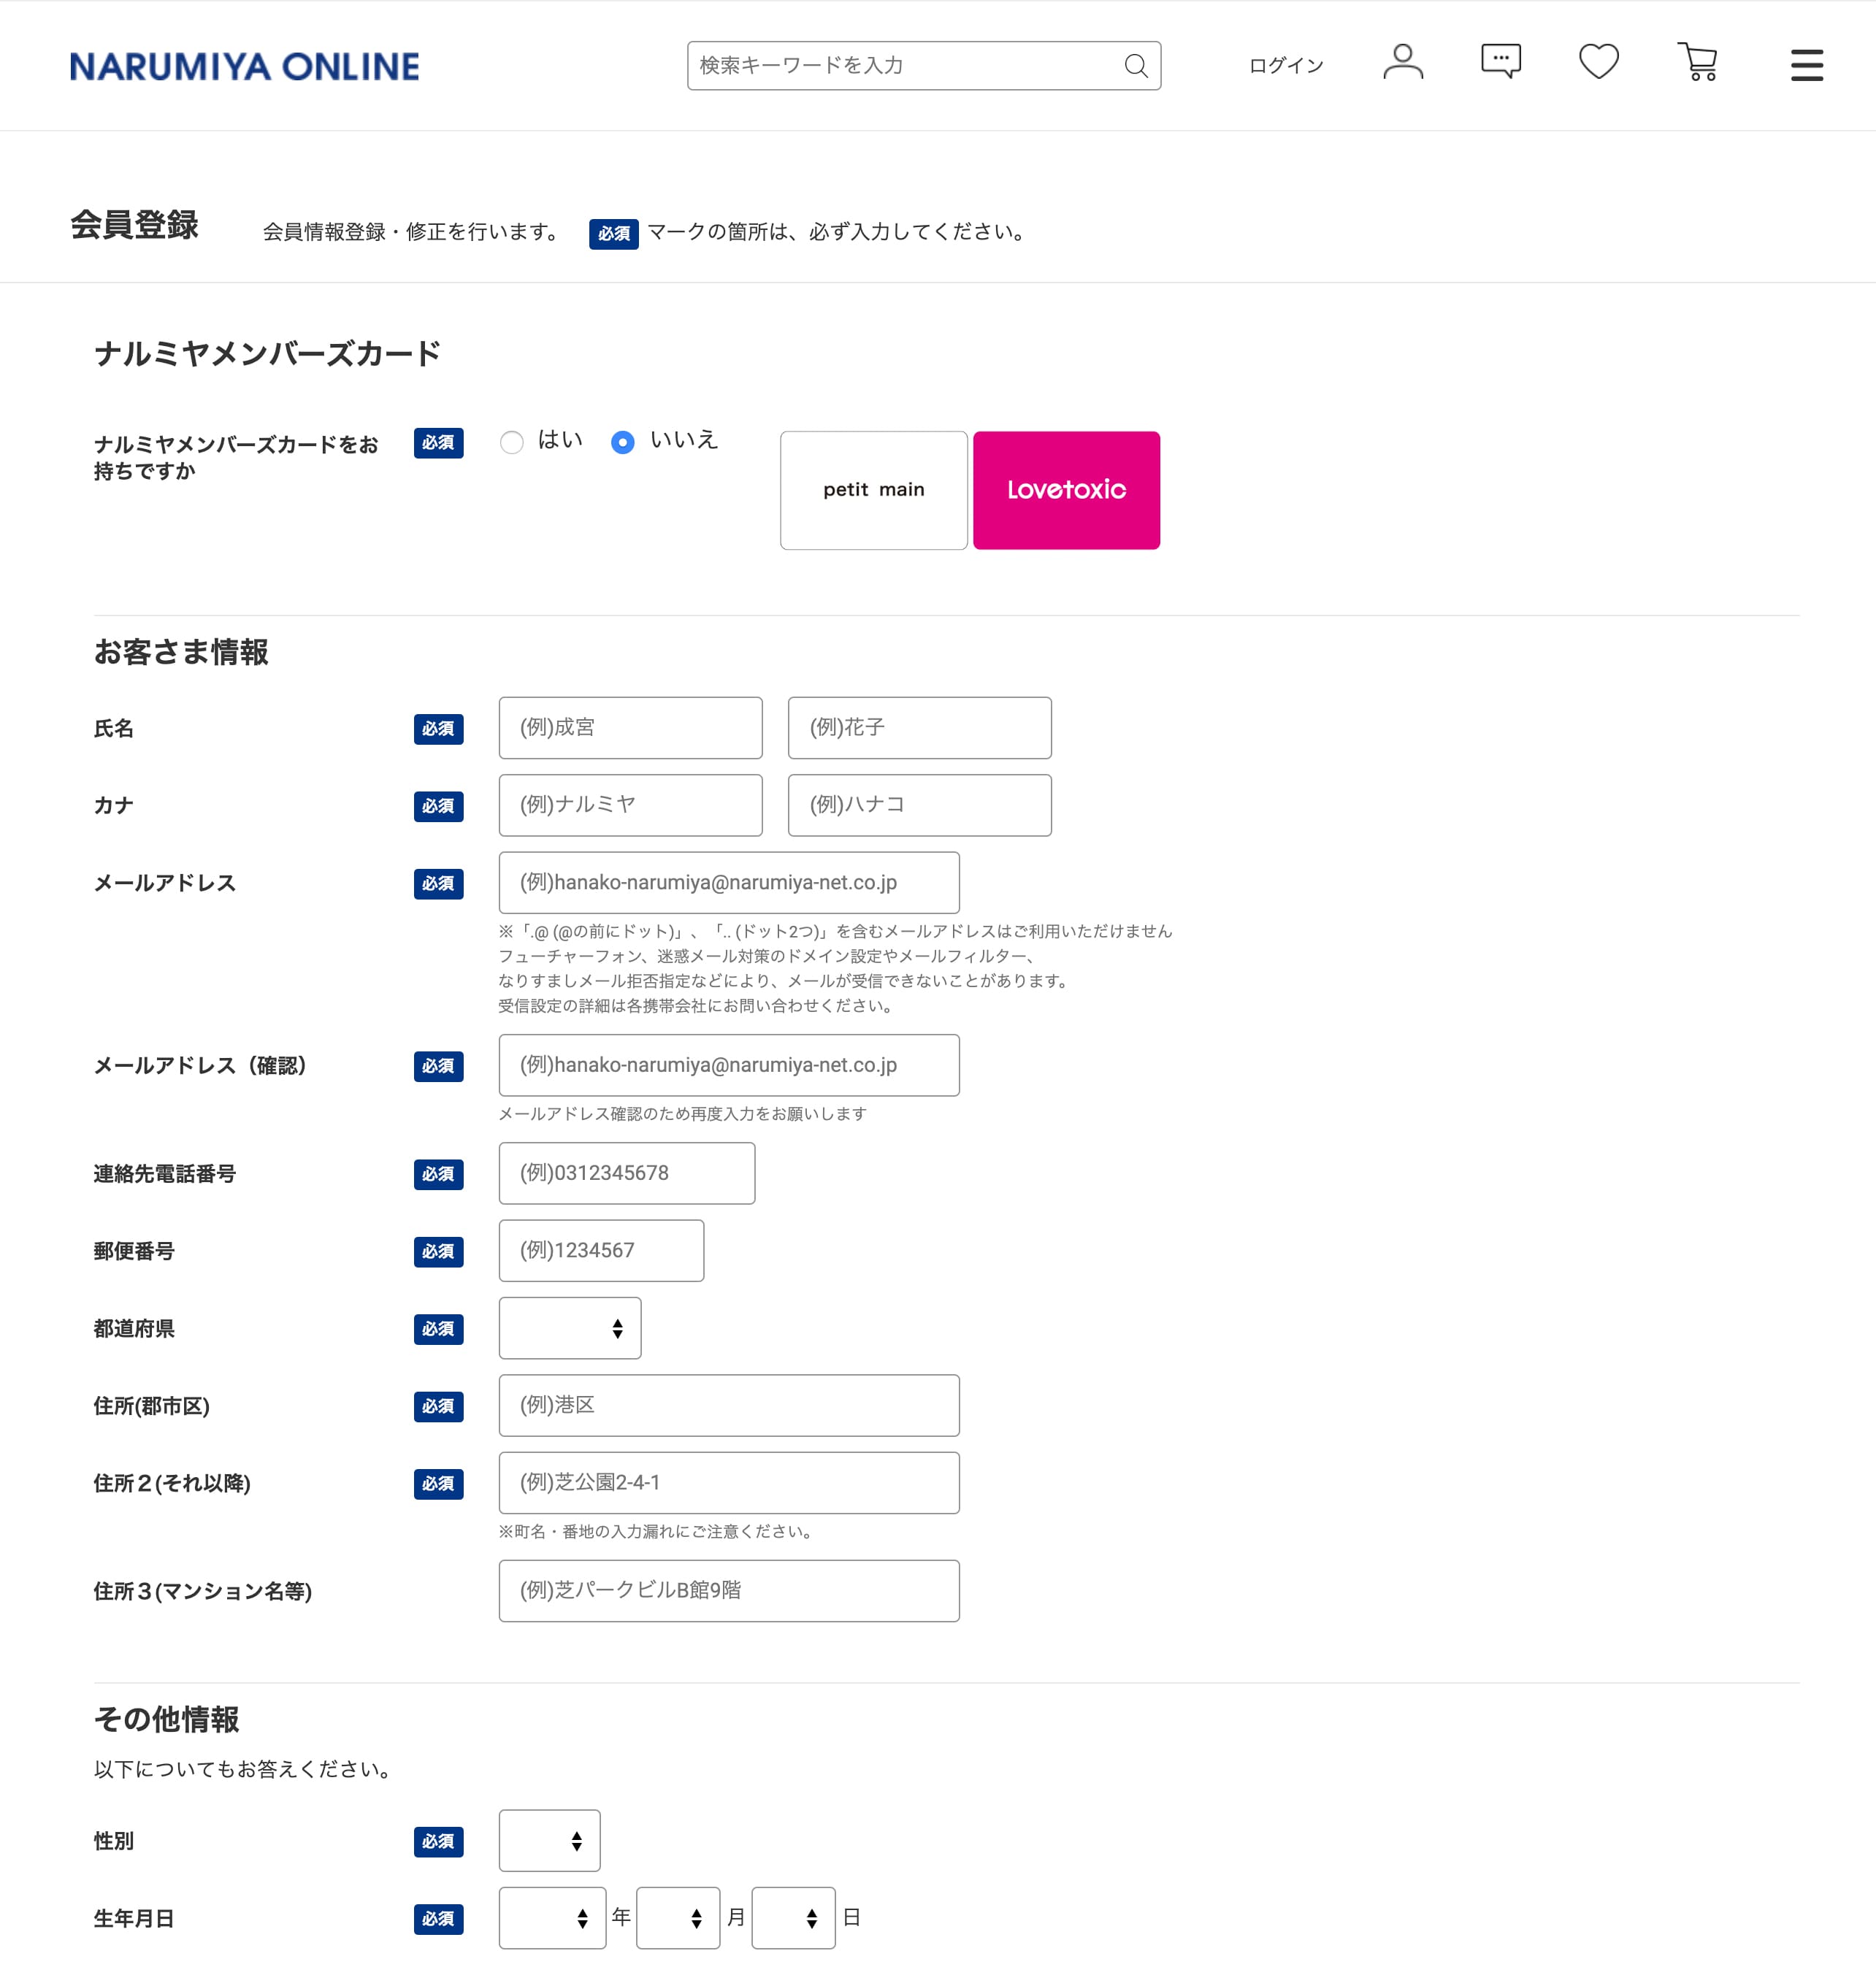Click the 住所３(マンション名等) input field
This screenshot has height=1986, width=1876.
coord(729,1590)
